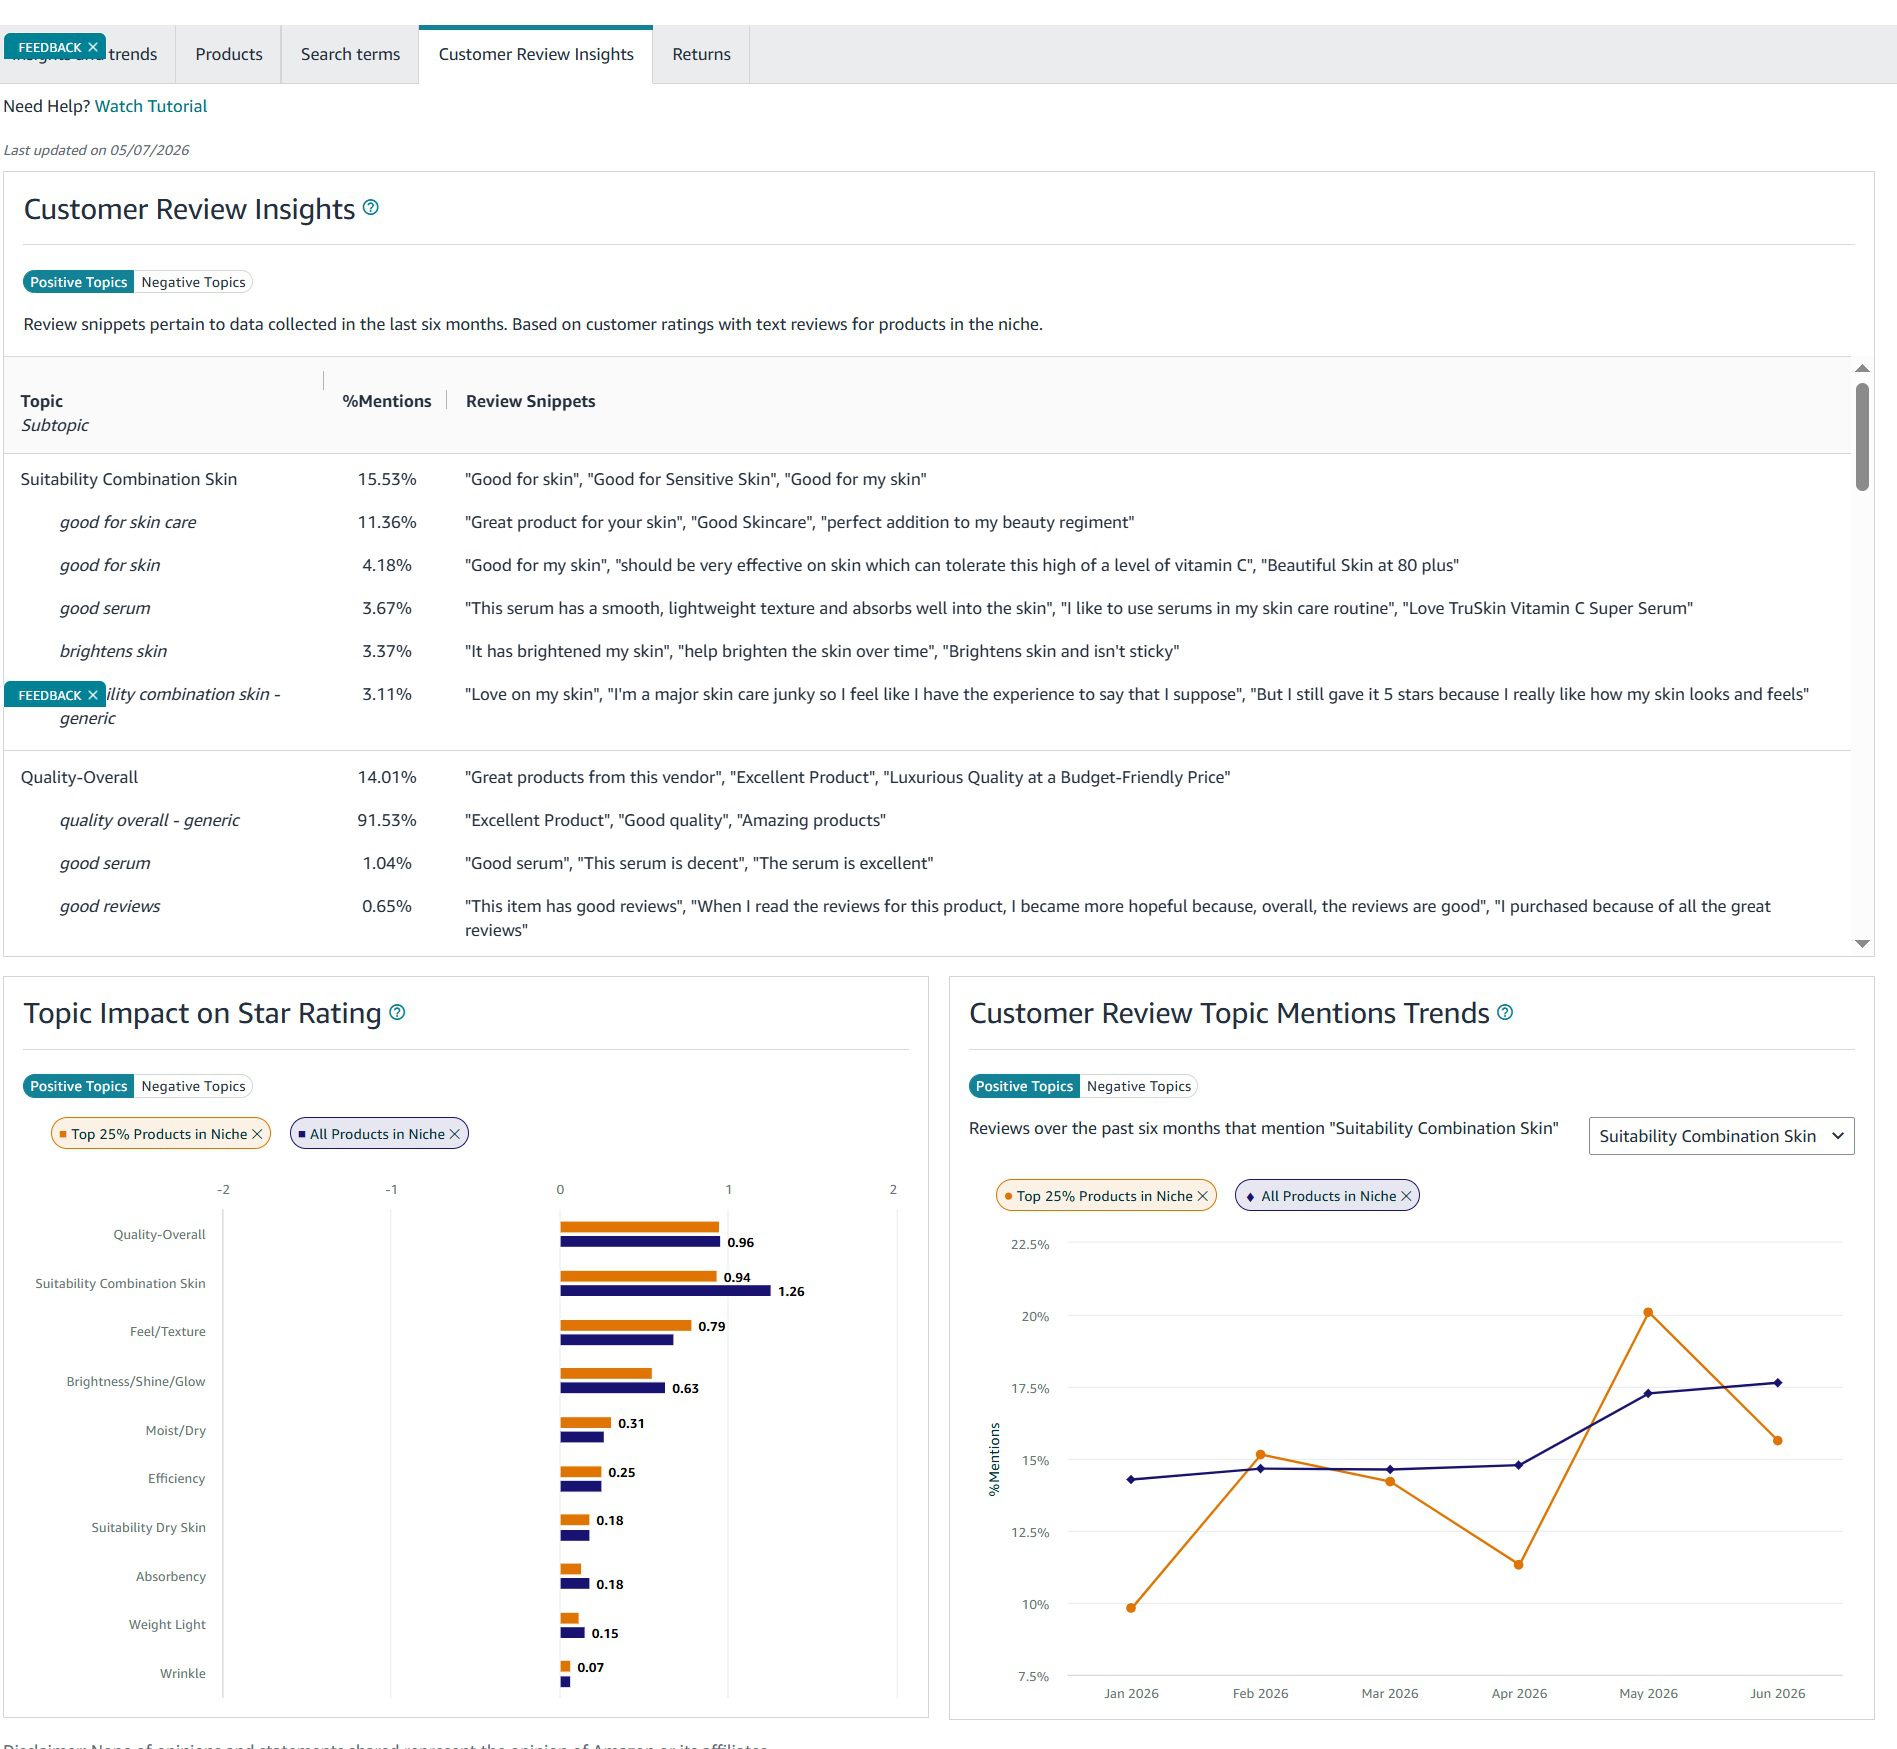1897x1749 pixels.
Task: Click the Moist/Dry label in star rating chart
Action: pos(176,1430)
